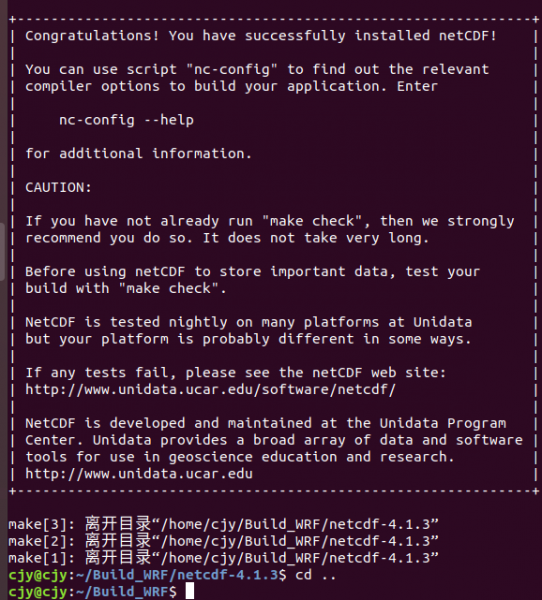Click the cjy@cjy netcdf-4.1.3 prompt text

[x=147, y=575]
